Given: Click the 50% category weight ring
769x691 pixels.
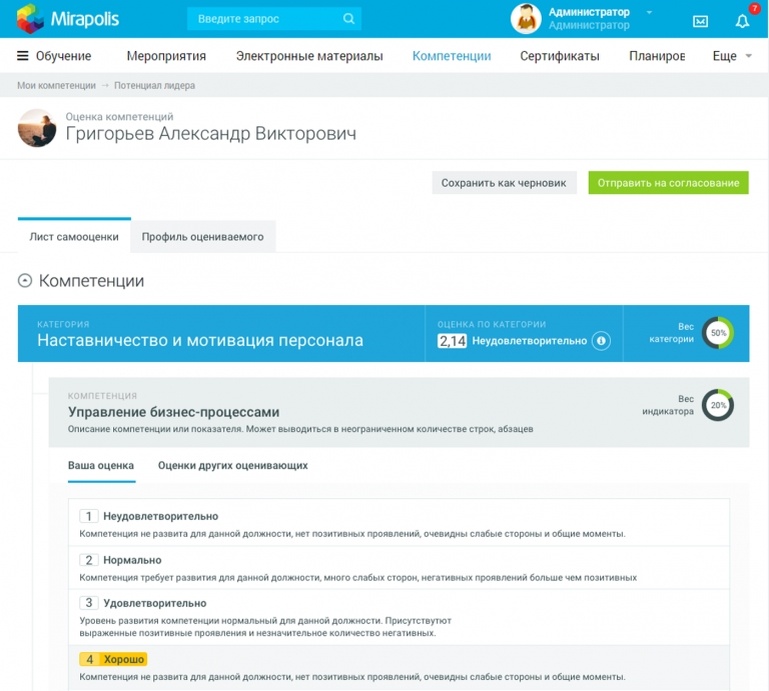Looking at the screenshot, I should click(x=718, y=333).
